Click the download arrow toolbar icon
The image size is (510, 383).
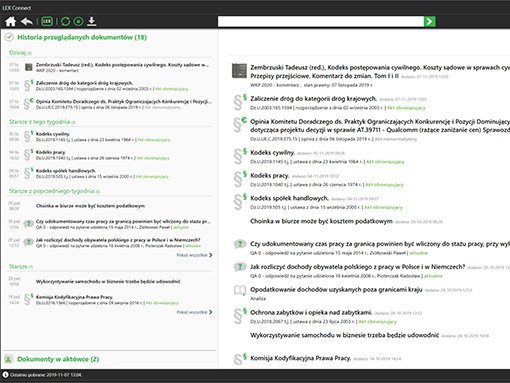tap(91, 22)
